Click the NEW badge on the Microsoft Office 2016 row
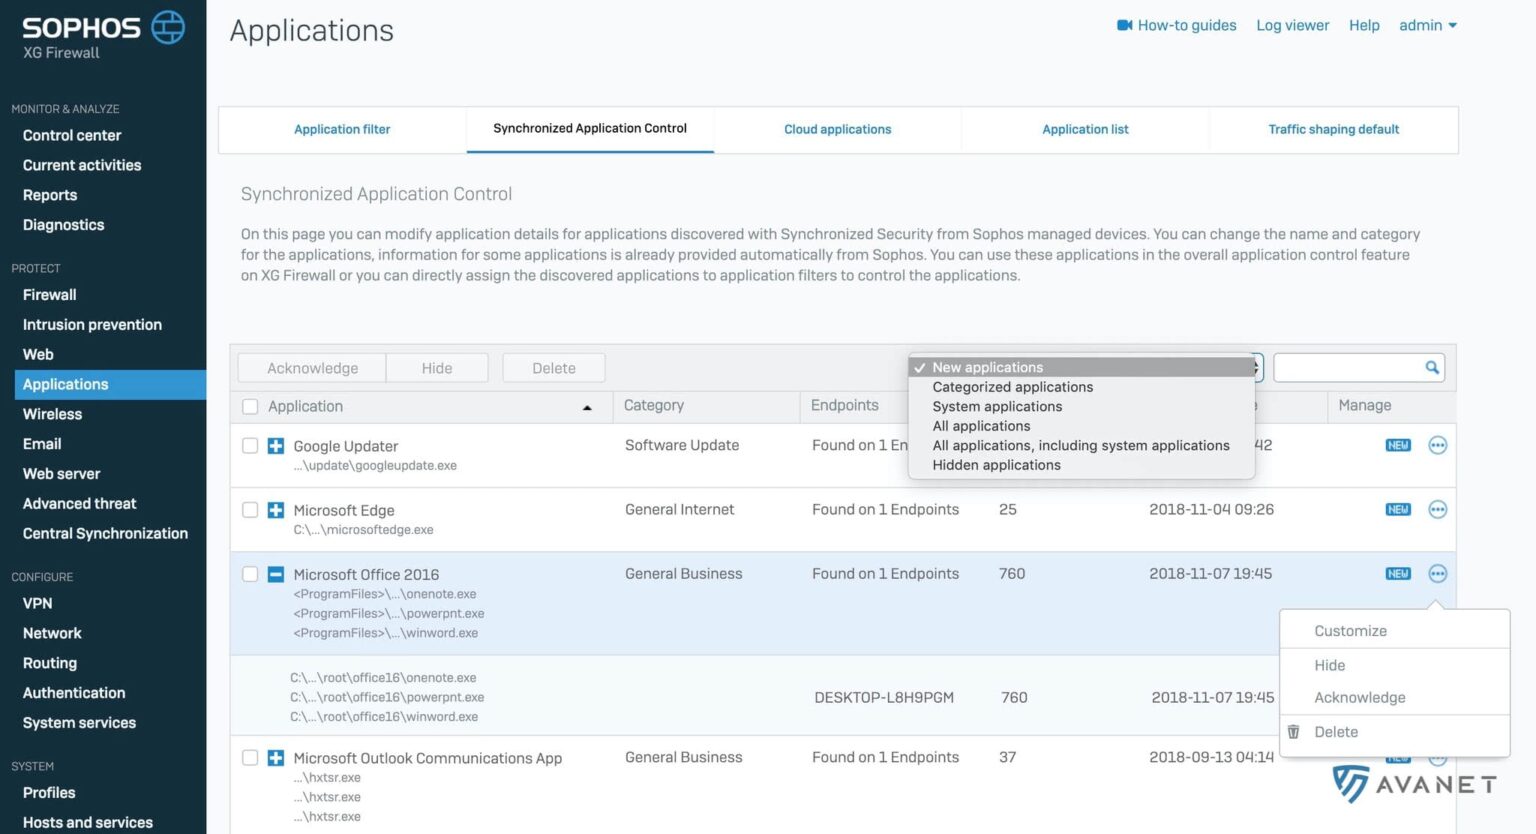Screen dimensions: 1536x834 click(1397, 573)
